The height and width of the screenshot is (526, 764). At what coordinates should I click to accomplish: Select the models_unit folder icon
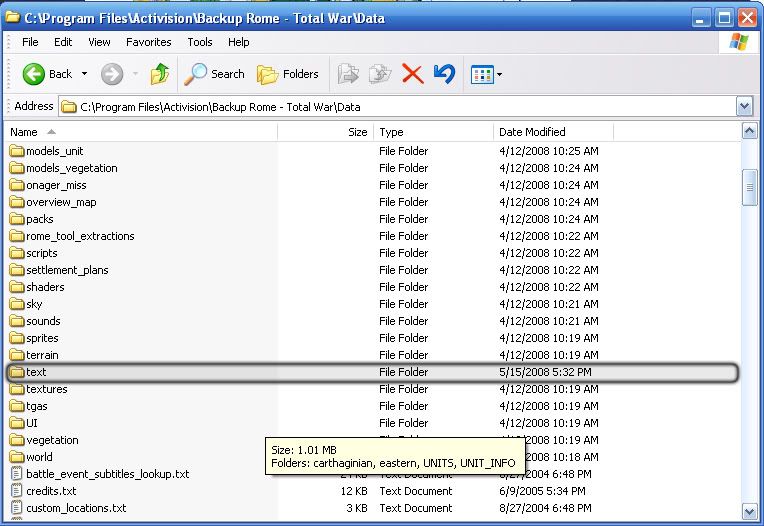pos(17,151)
